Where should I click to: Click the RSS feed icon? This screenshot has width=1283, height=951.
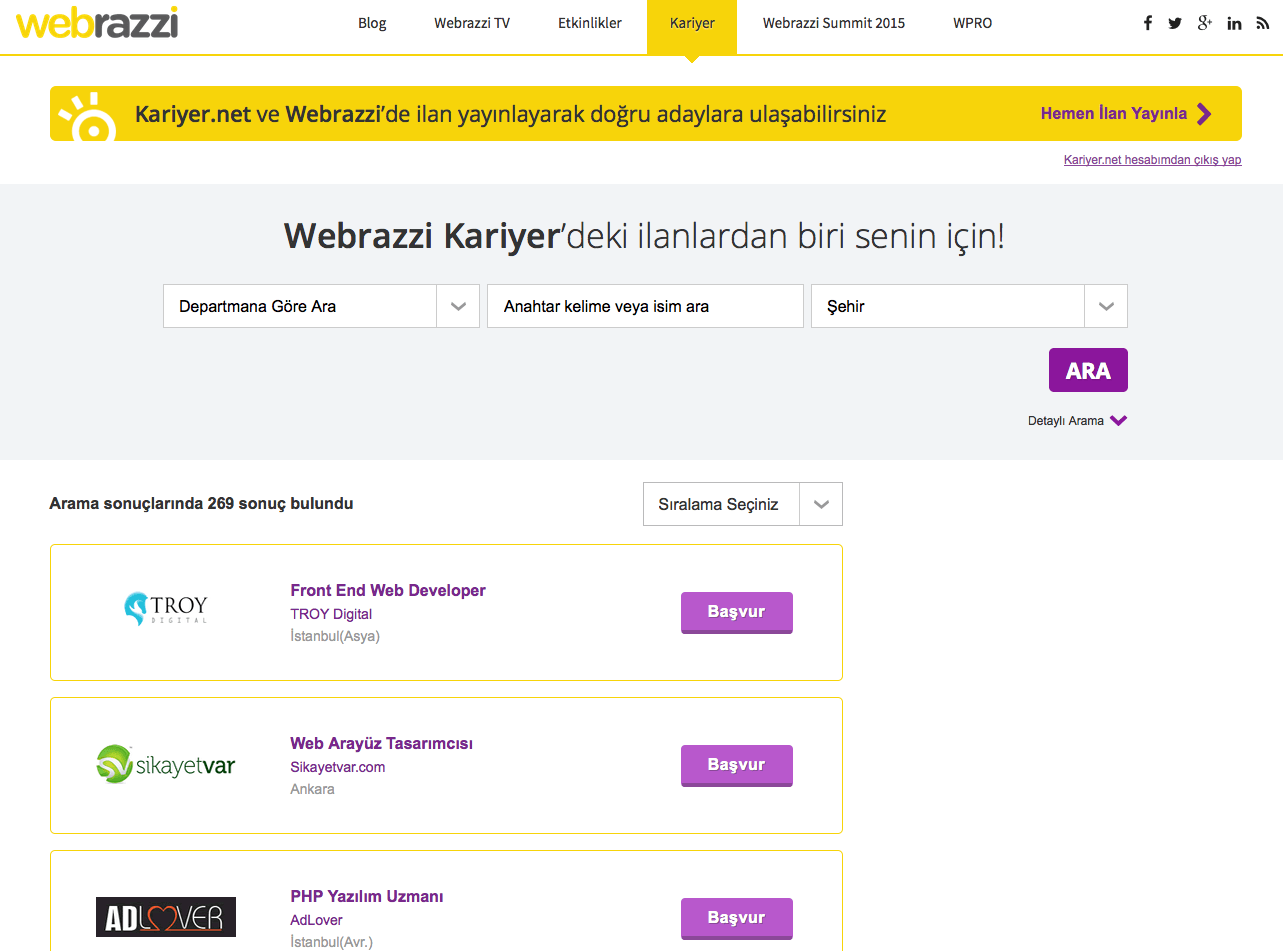click(x=1261, y=22)
